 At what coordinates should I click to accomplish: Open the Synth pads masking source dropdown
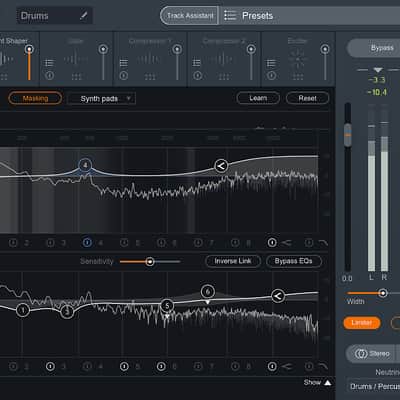coord(102,99)
